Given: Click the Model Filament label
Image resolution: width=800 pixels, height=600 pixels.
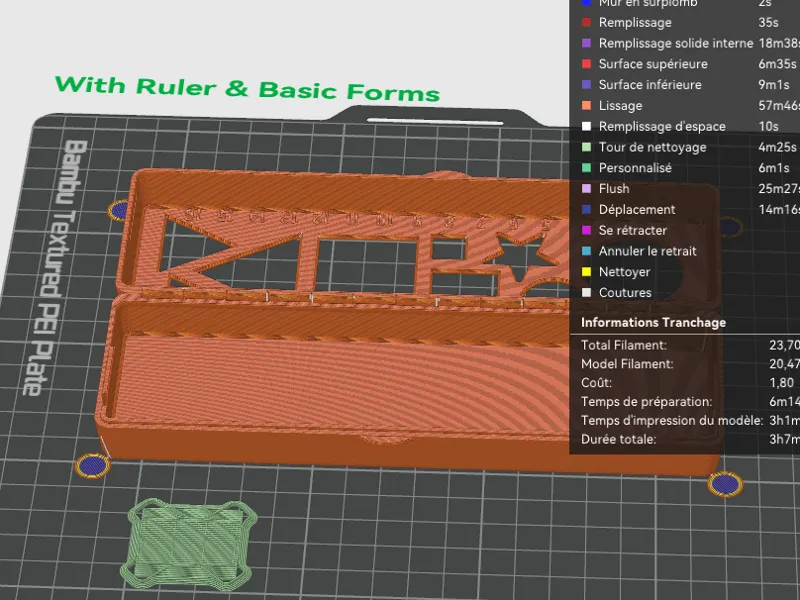Looking at the screenshot, I should [x=627, y=364].
